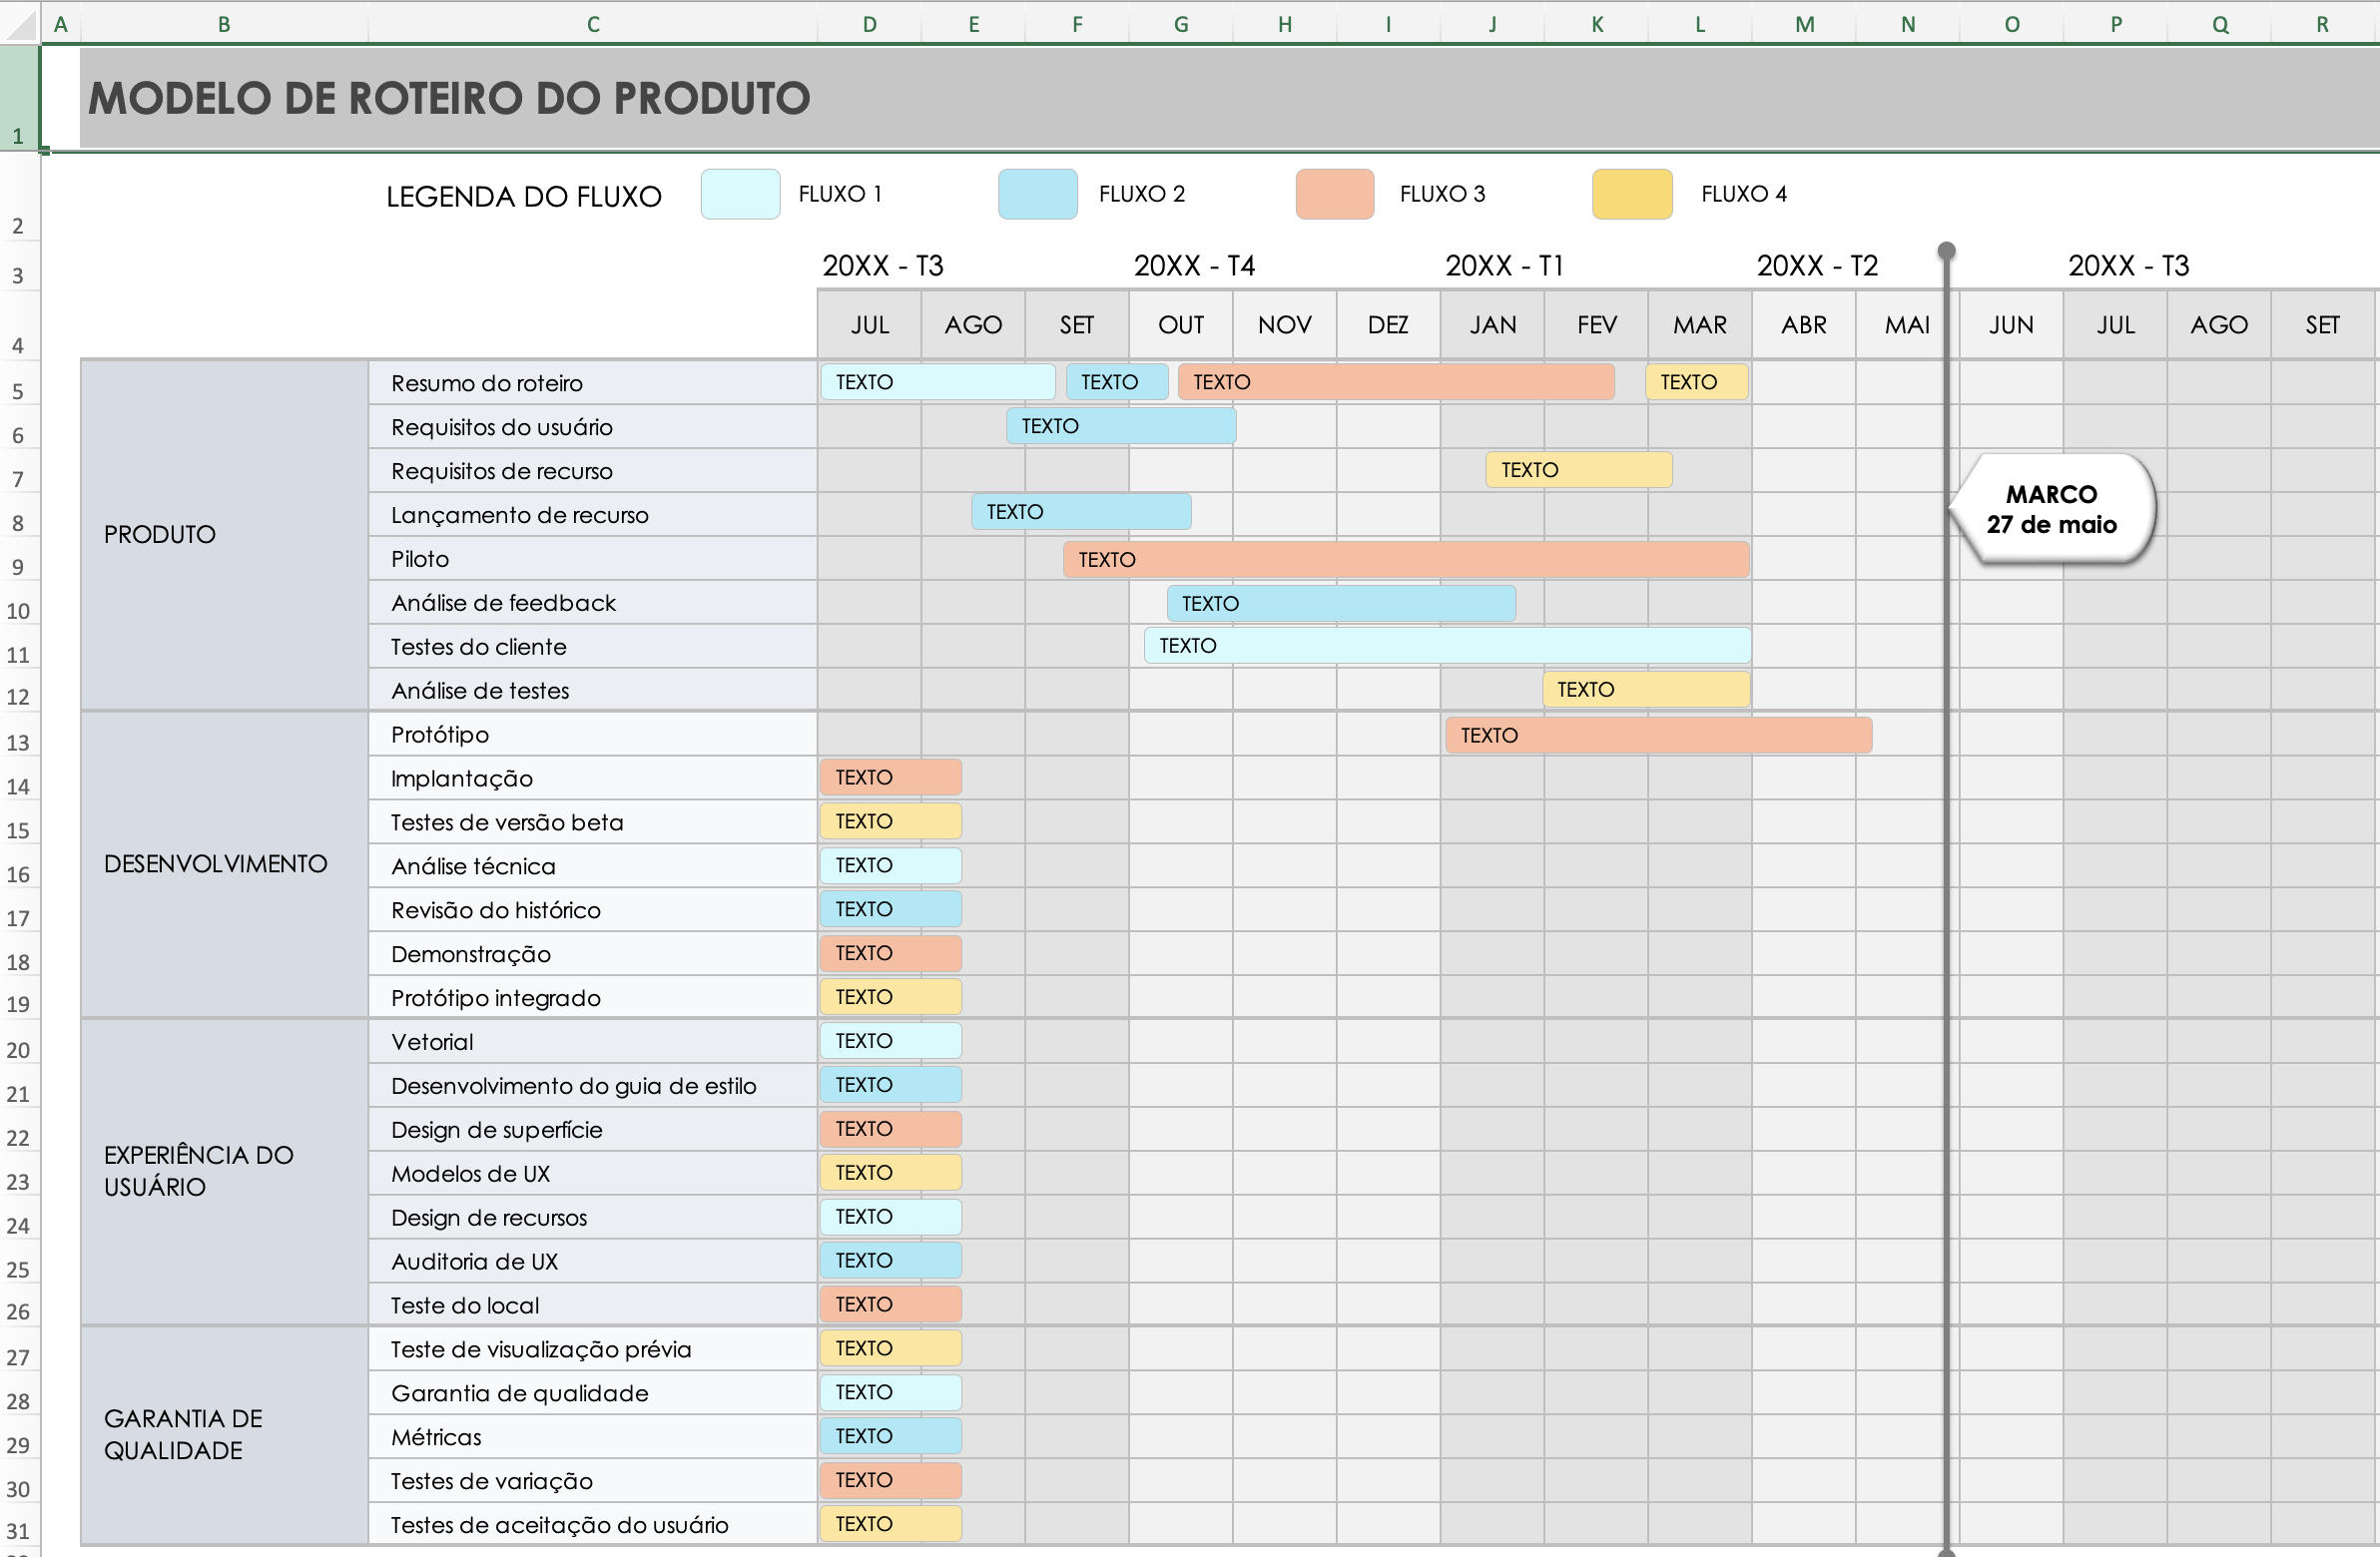
Task: Click the EXPERIÊNCIA DO USUÁRIO category cell
Action: click(x=224, y=1172)
